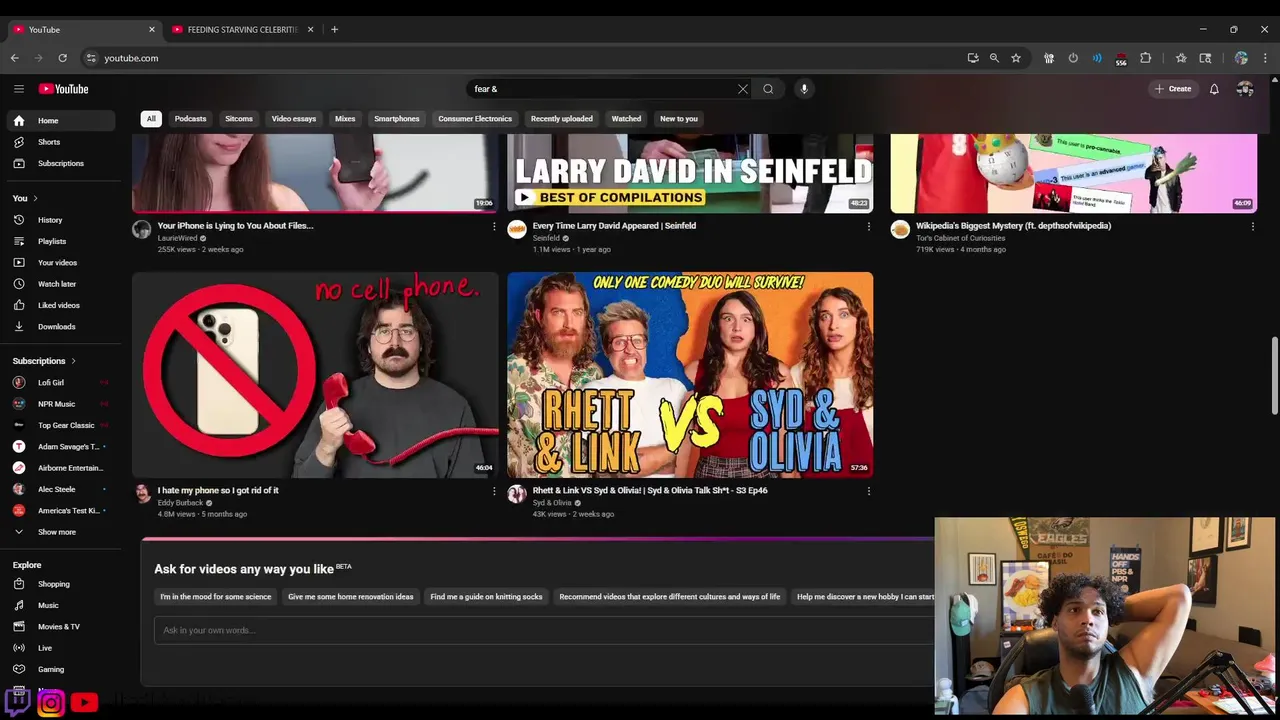Open the Chrome three-dot menu
Screen dimensions: 1280x720
tap(1265, 58)
